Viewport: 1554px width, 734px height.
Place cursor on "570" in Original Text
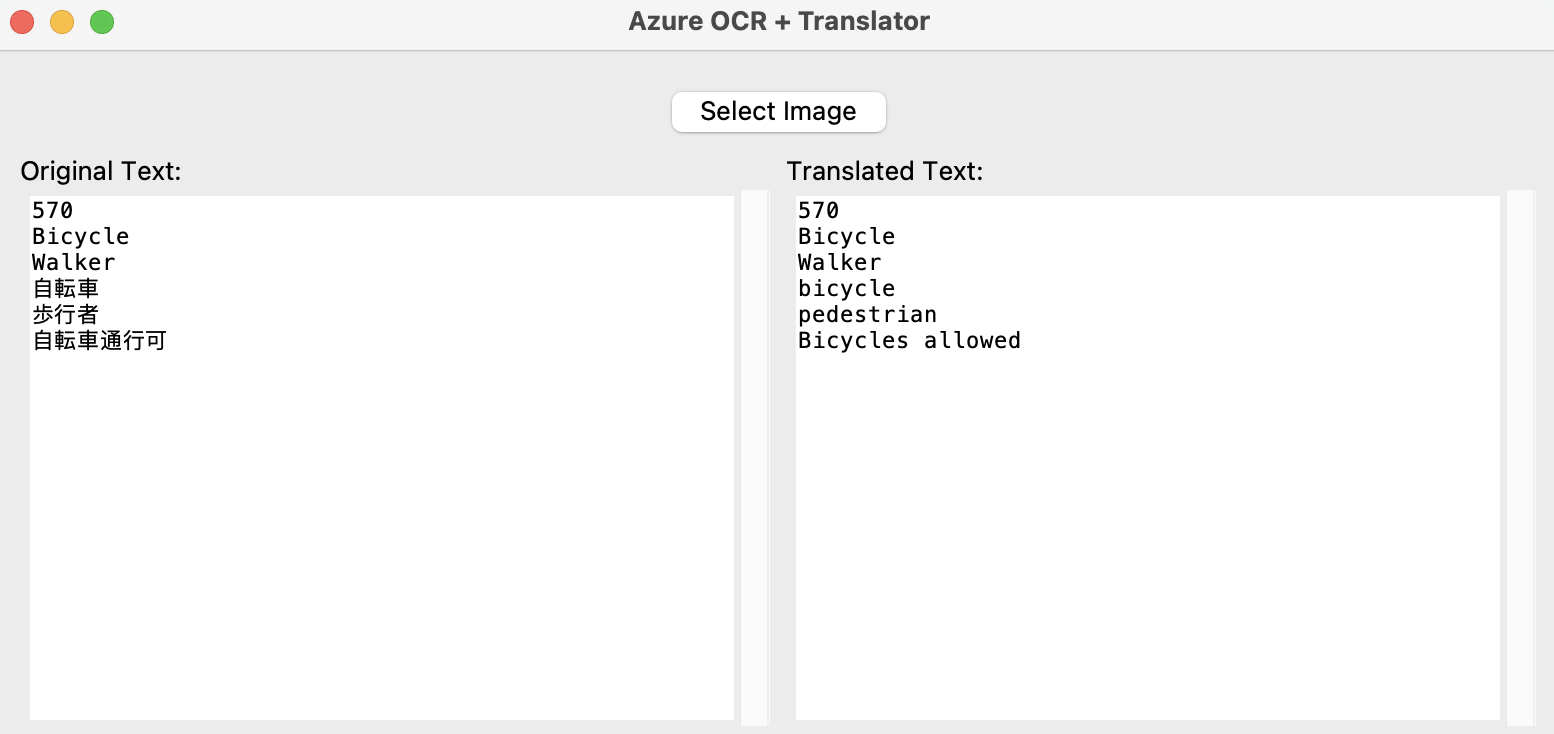click(x=53, y=210)
